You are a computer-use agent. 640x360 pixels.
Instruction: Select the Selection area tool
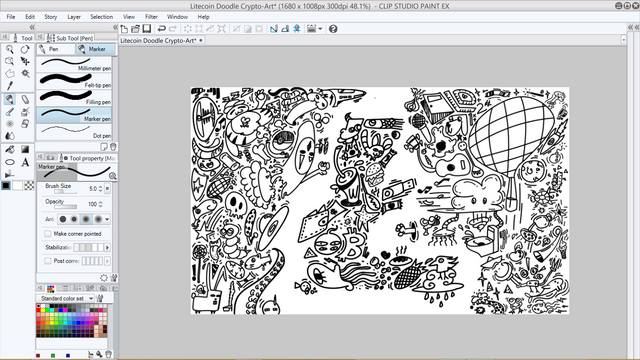click(9, 73)
